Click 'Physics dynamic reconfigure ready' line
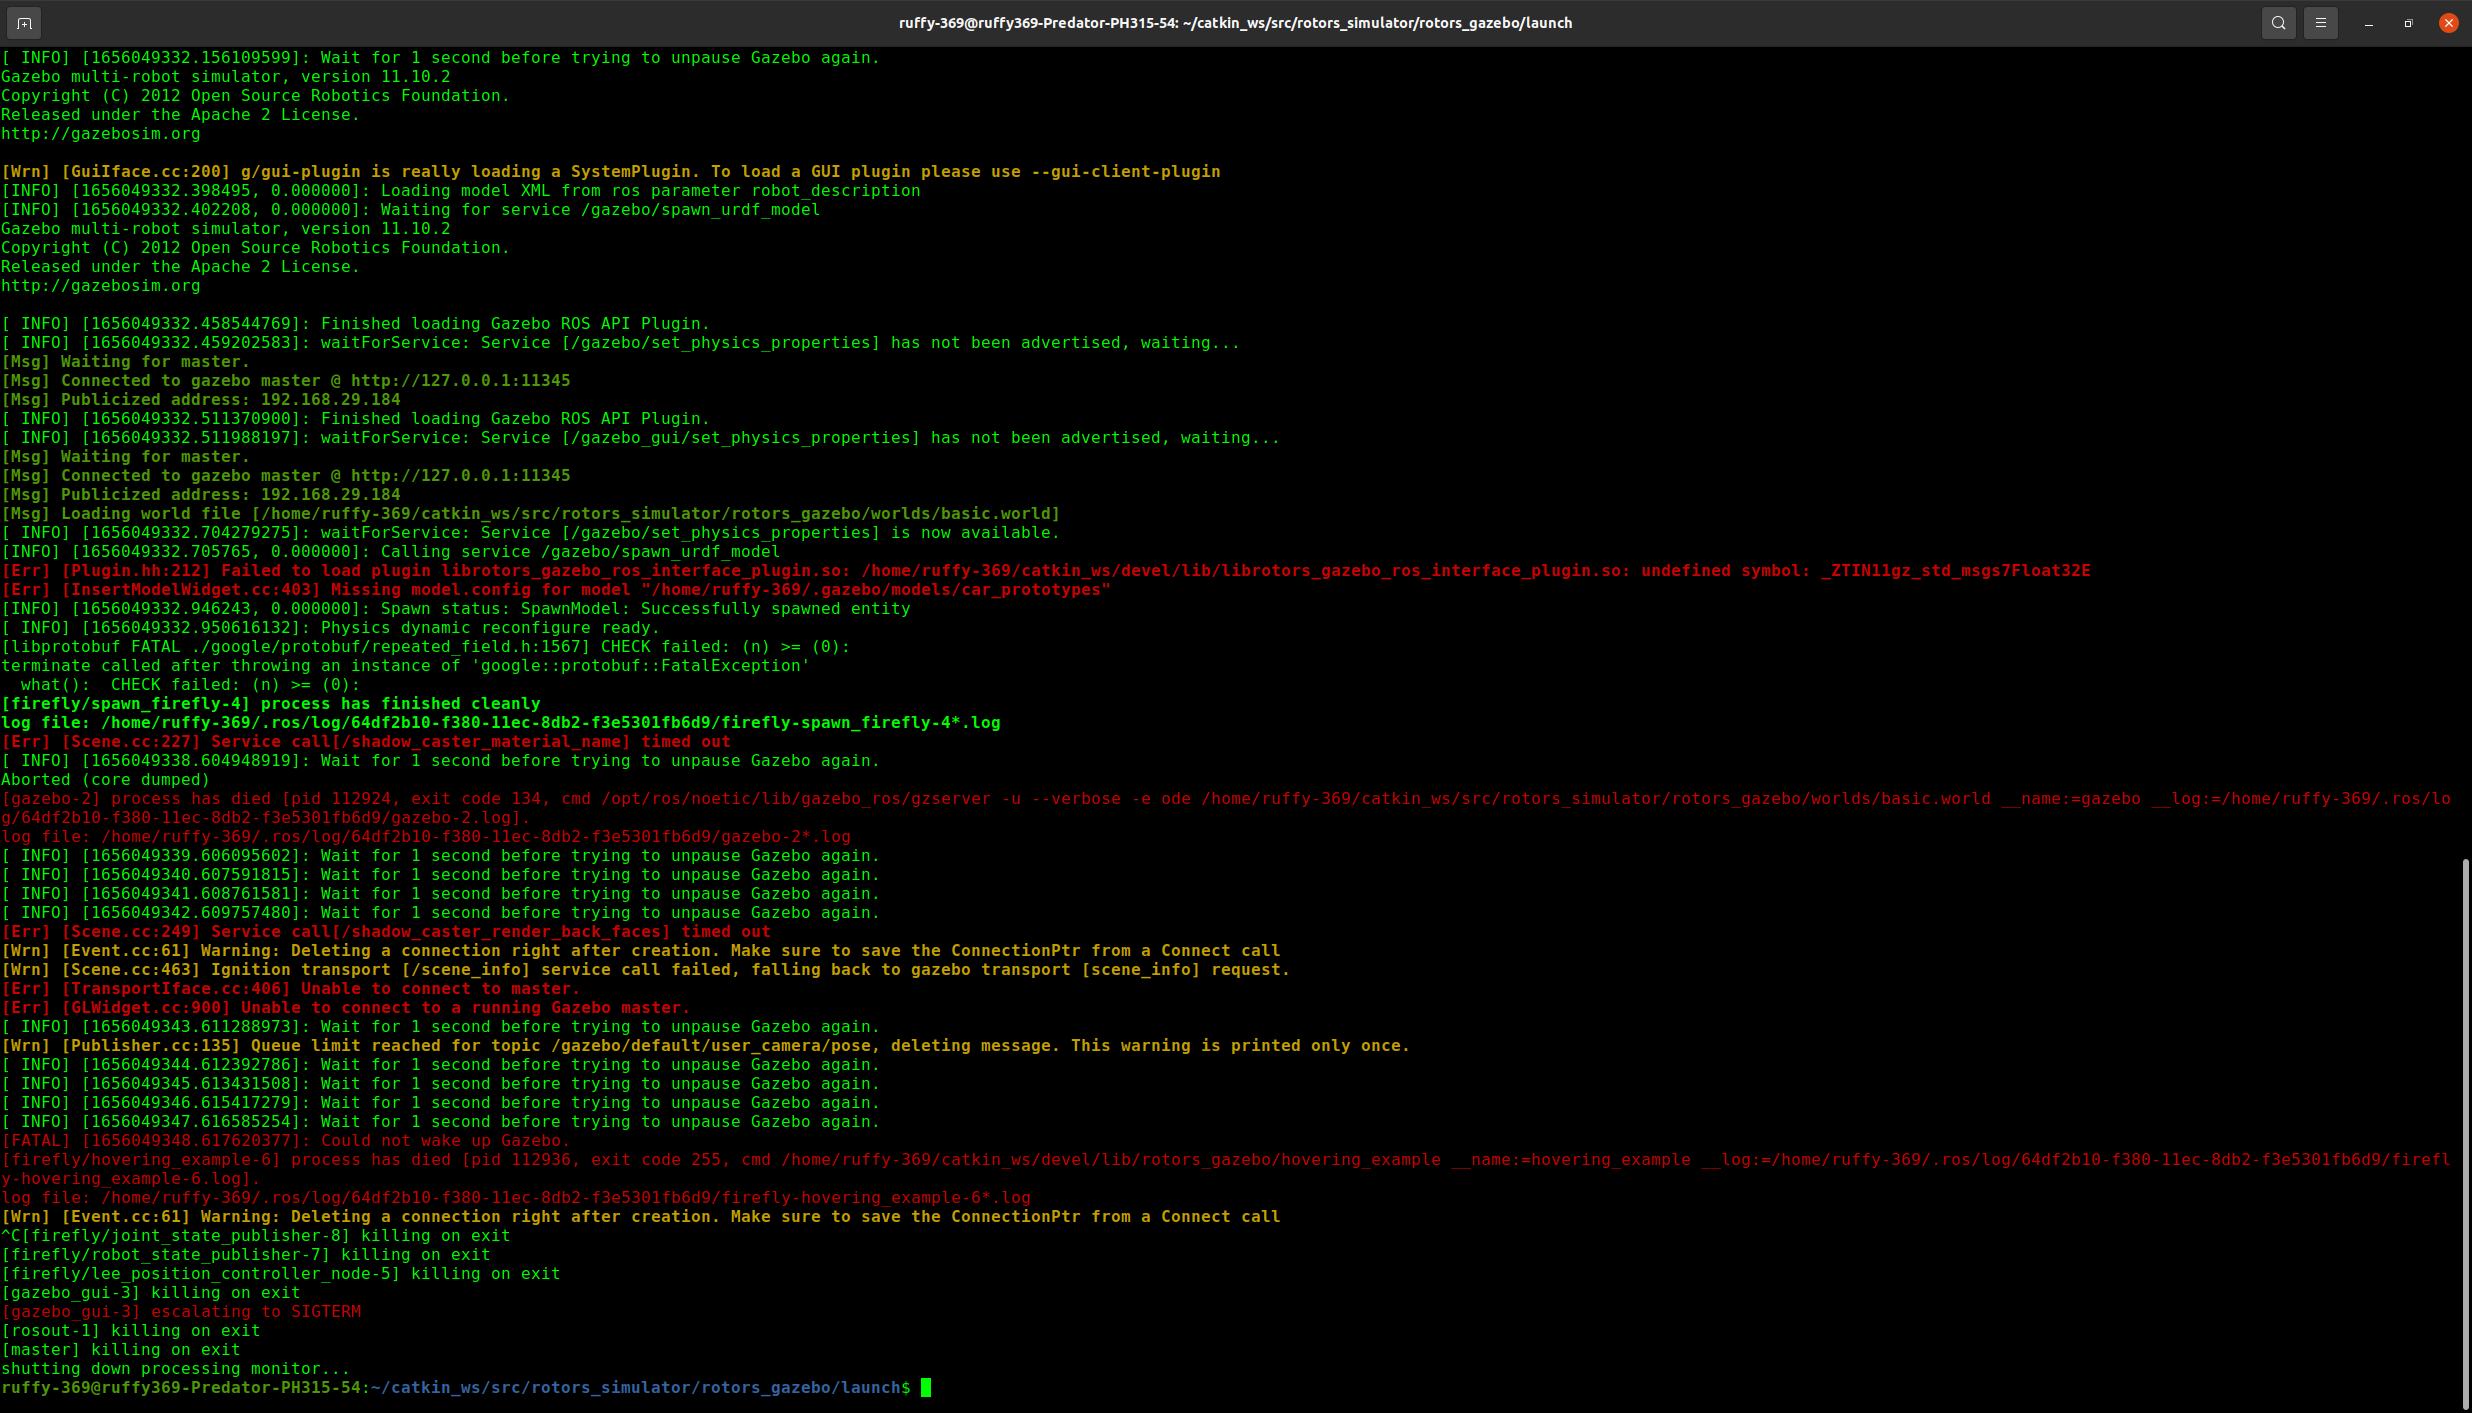Image resolution: width=2472 pixels, height=1413 pixels. (330, 628)
